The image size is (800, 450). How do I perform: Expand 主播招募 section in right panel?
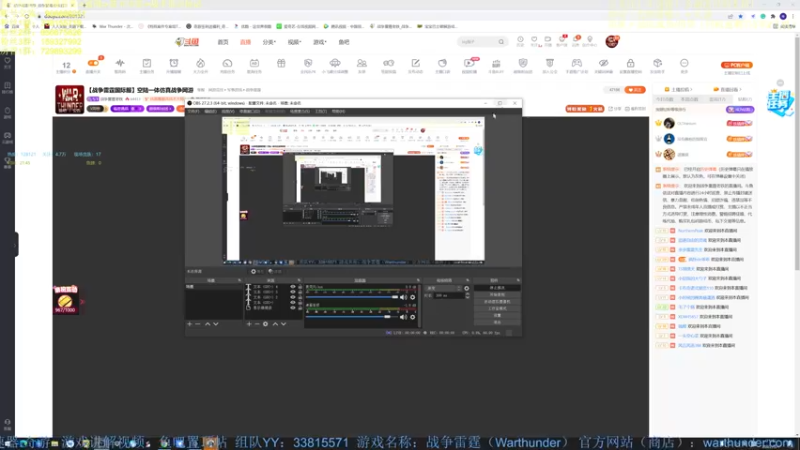(x=679, y=90)
